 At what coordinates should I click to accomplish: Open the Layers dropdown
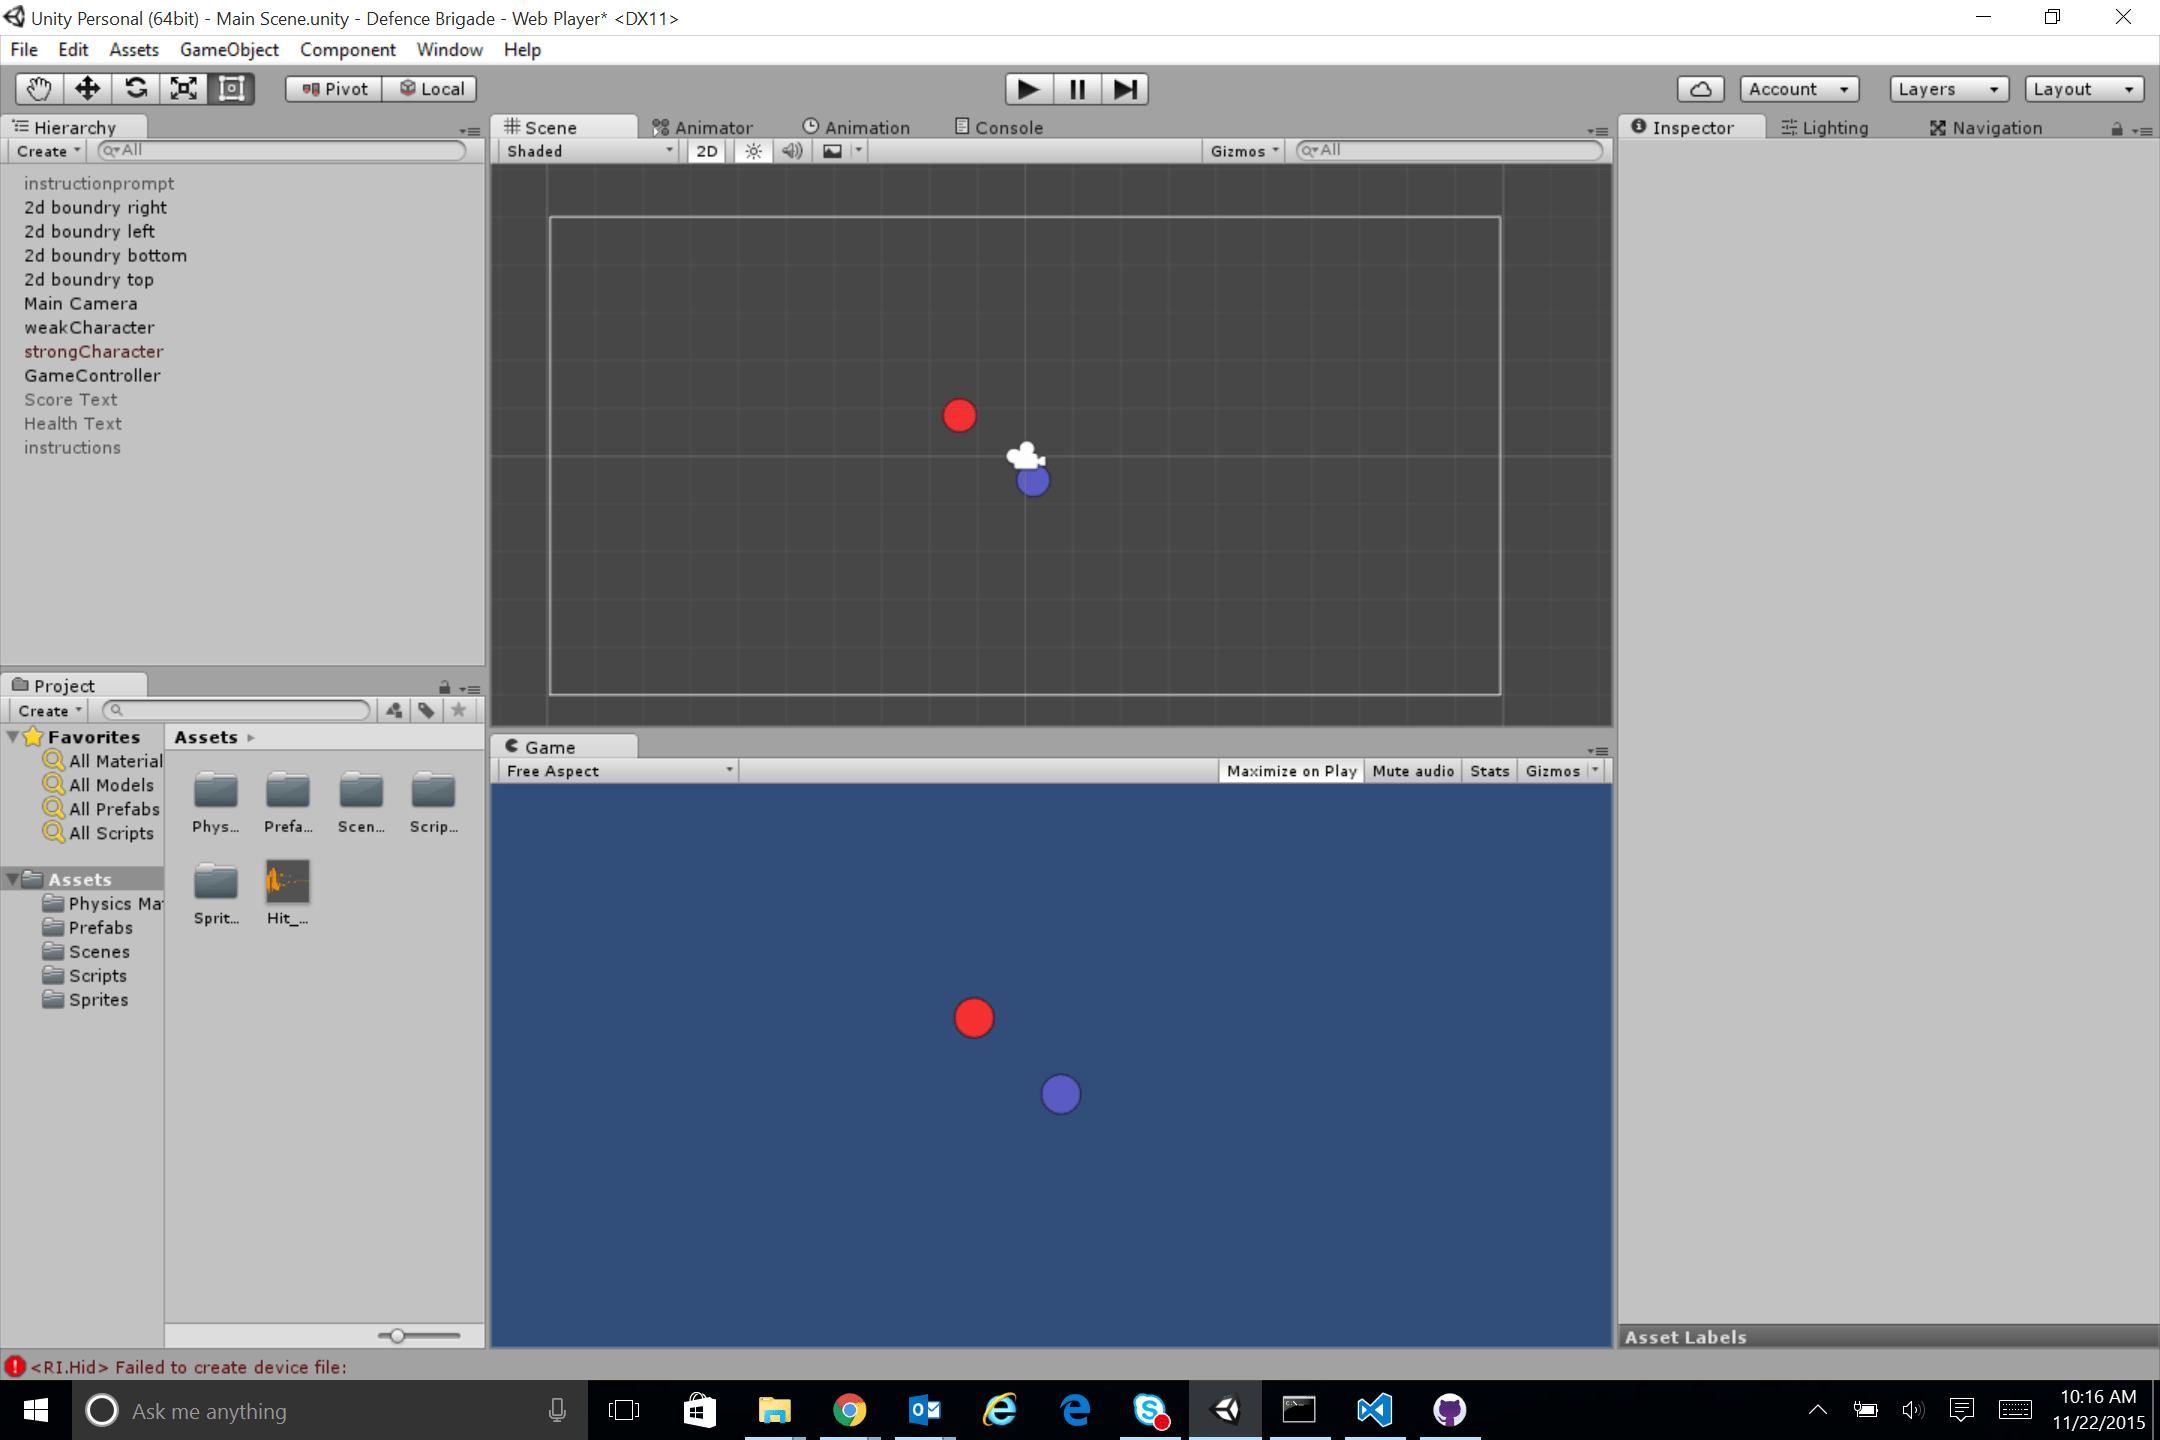click(x=1949, y=89)
